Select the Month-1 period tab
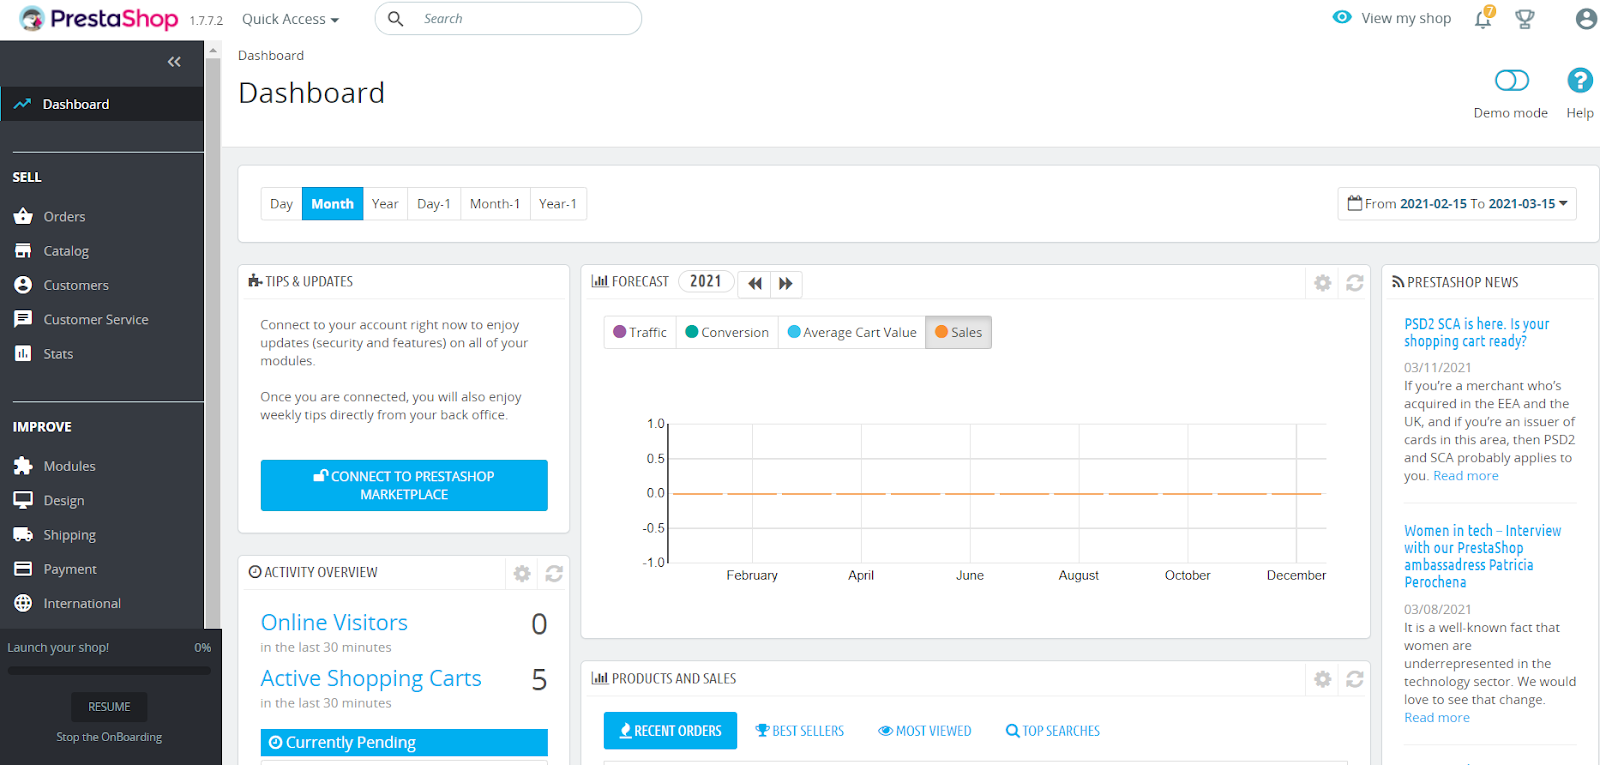 tap(495, 204)
